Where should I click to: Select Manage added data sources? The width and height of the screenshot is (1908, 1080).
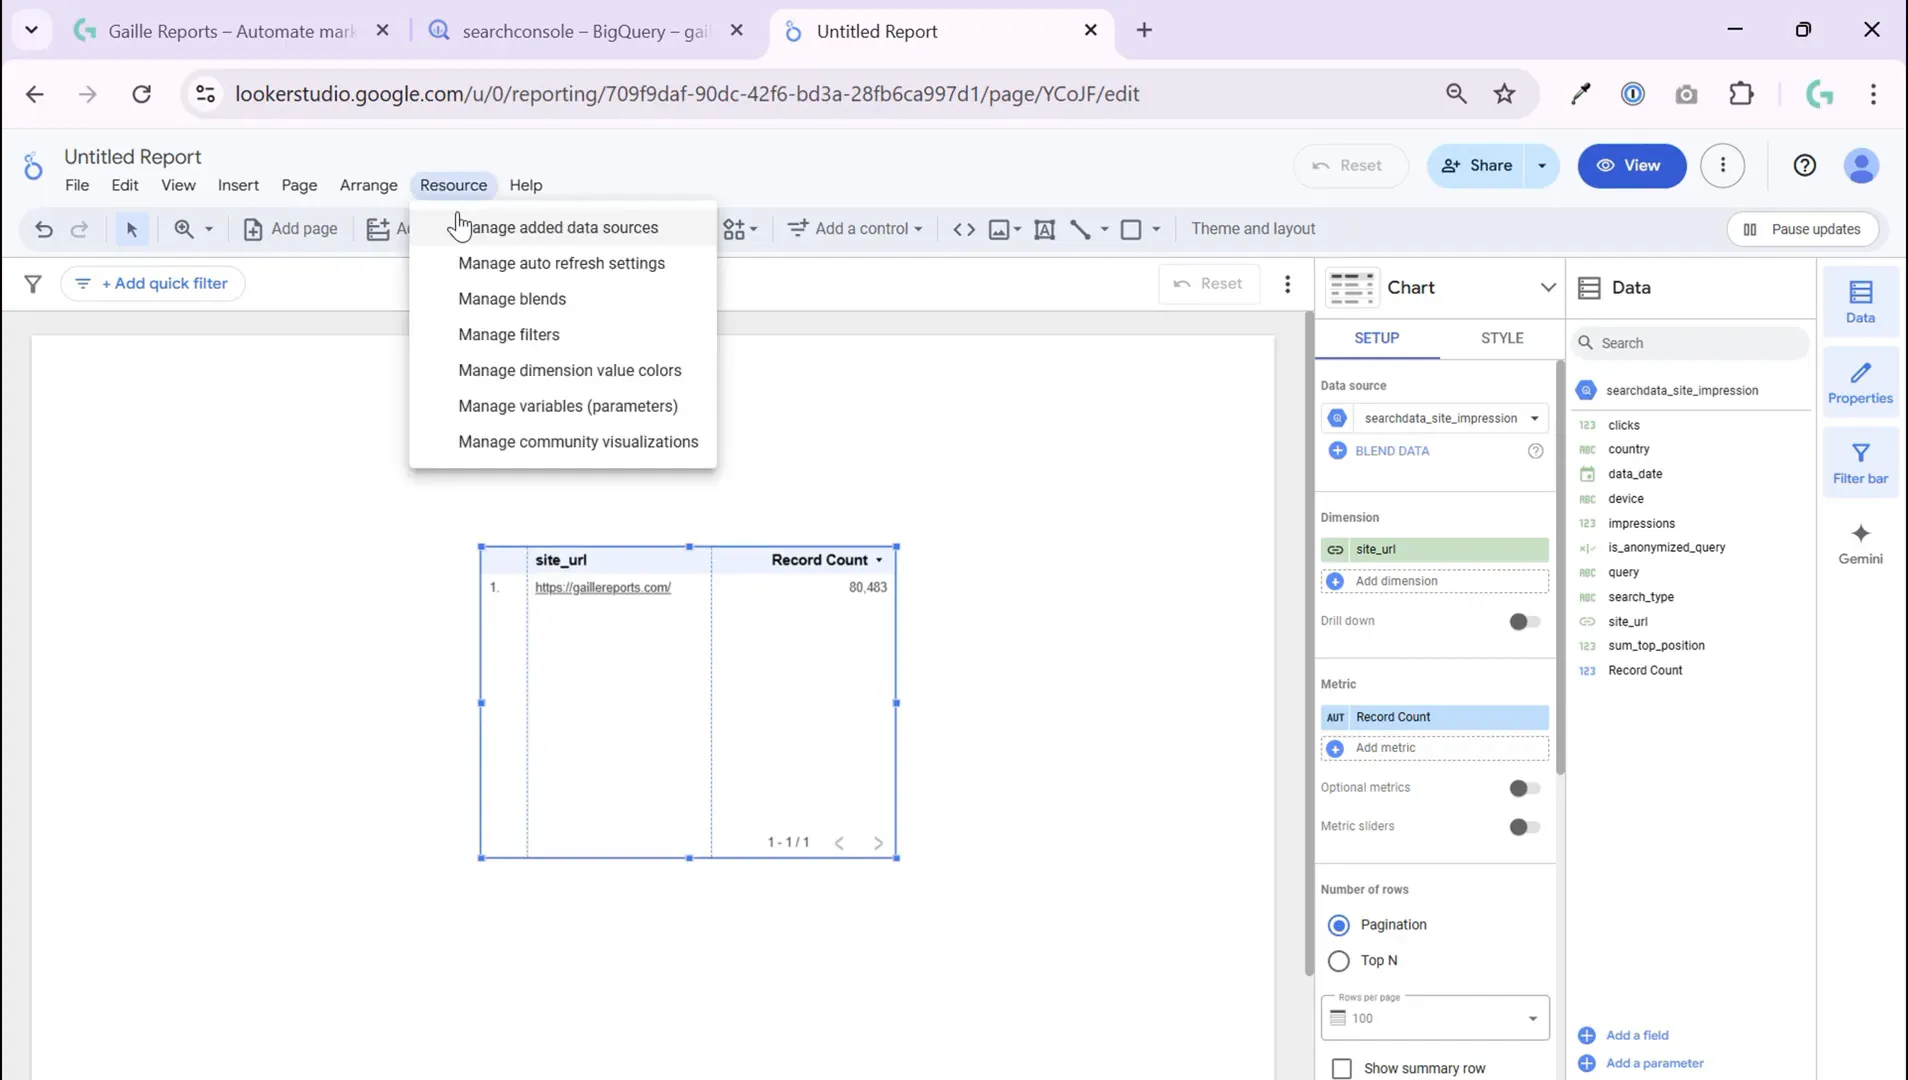coord(563,228)
